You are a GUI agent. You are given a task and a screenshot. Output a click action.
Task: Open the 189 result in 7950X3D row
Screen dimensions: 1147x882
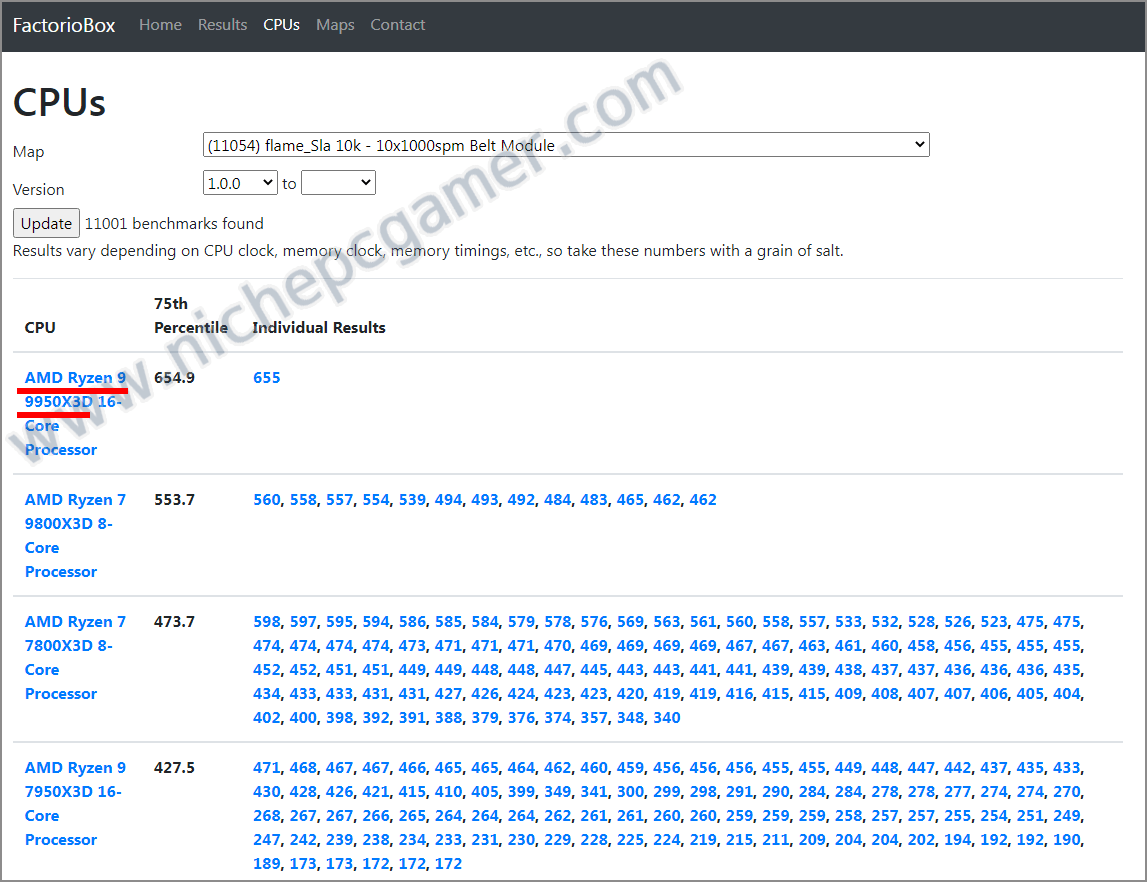tap(266, 864)
